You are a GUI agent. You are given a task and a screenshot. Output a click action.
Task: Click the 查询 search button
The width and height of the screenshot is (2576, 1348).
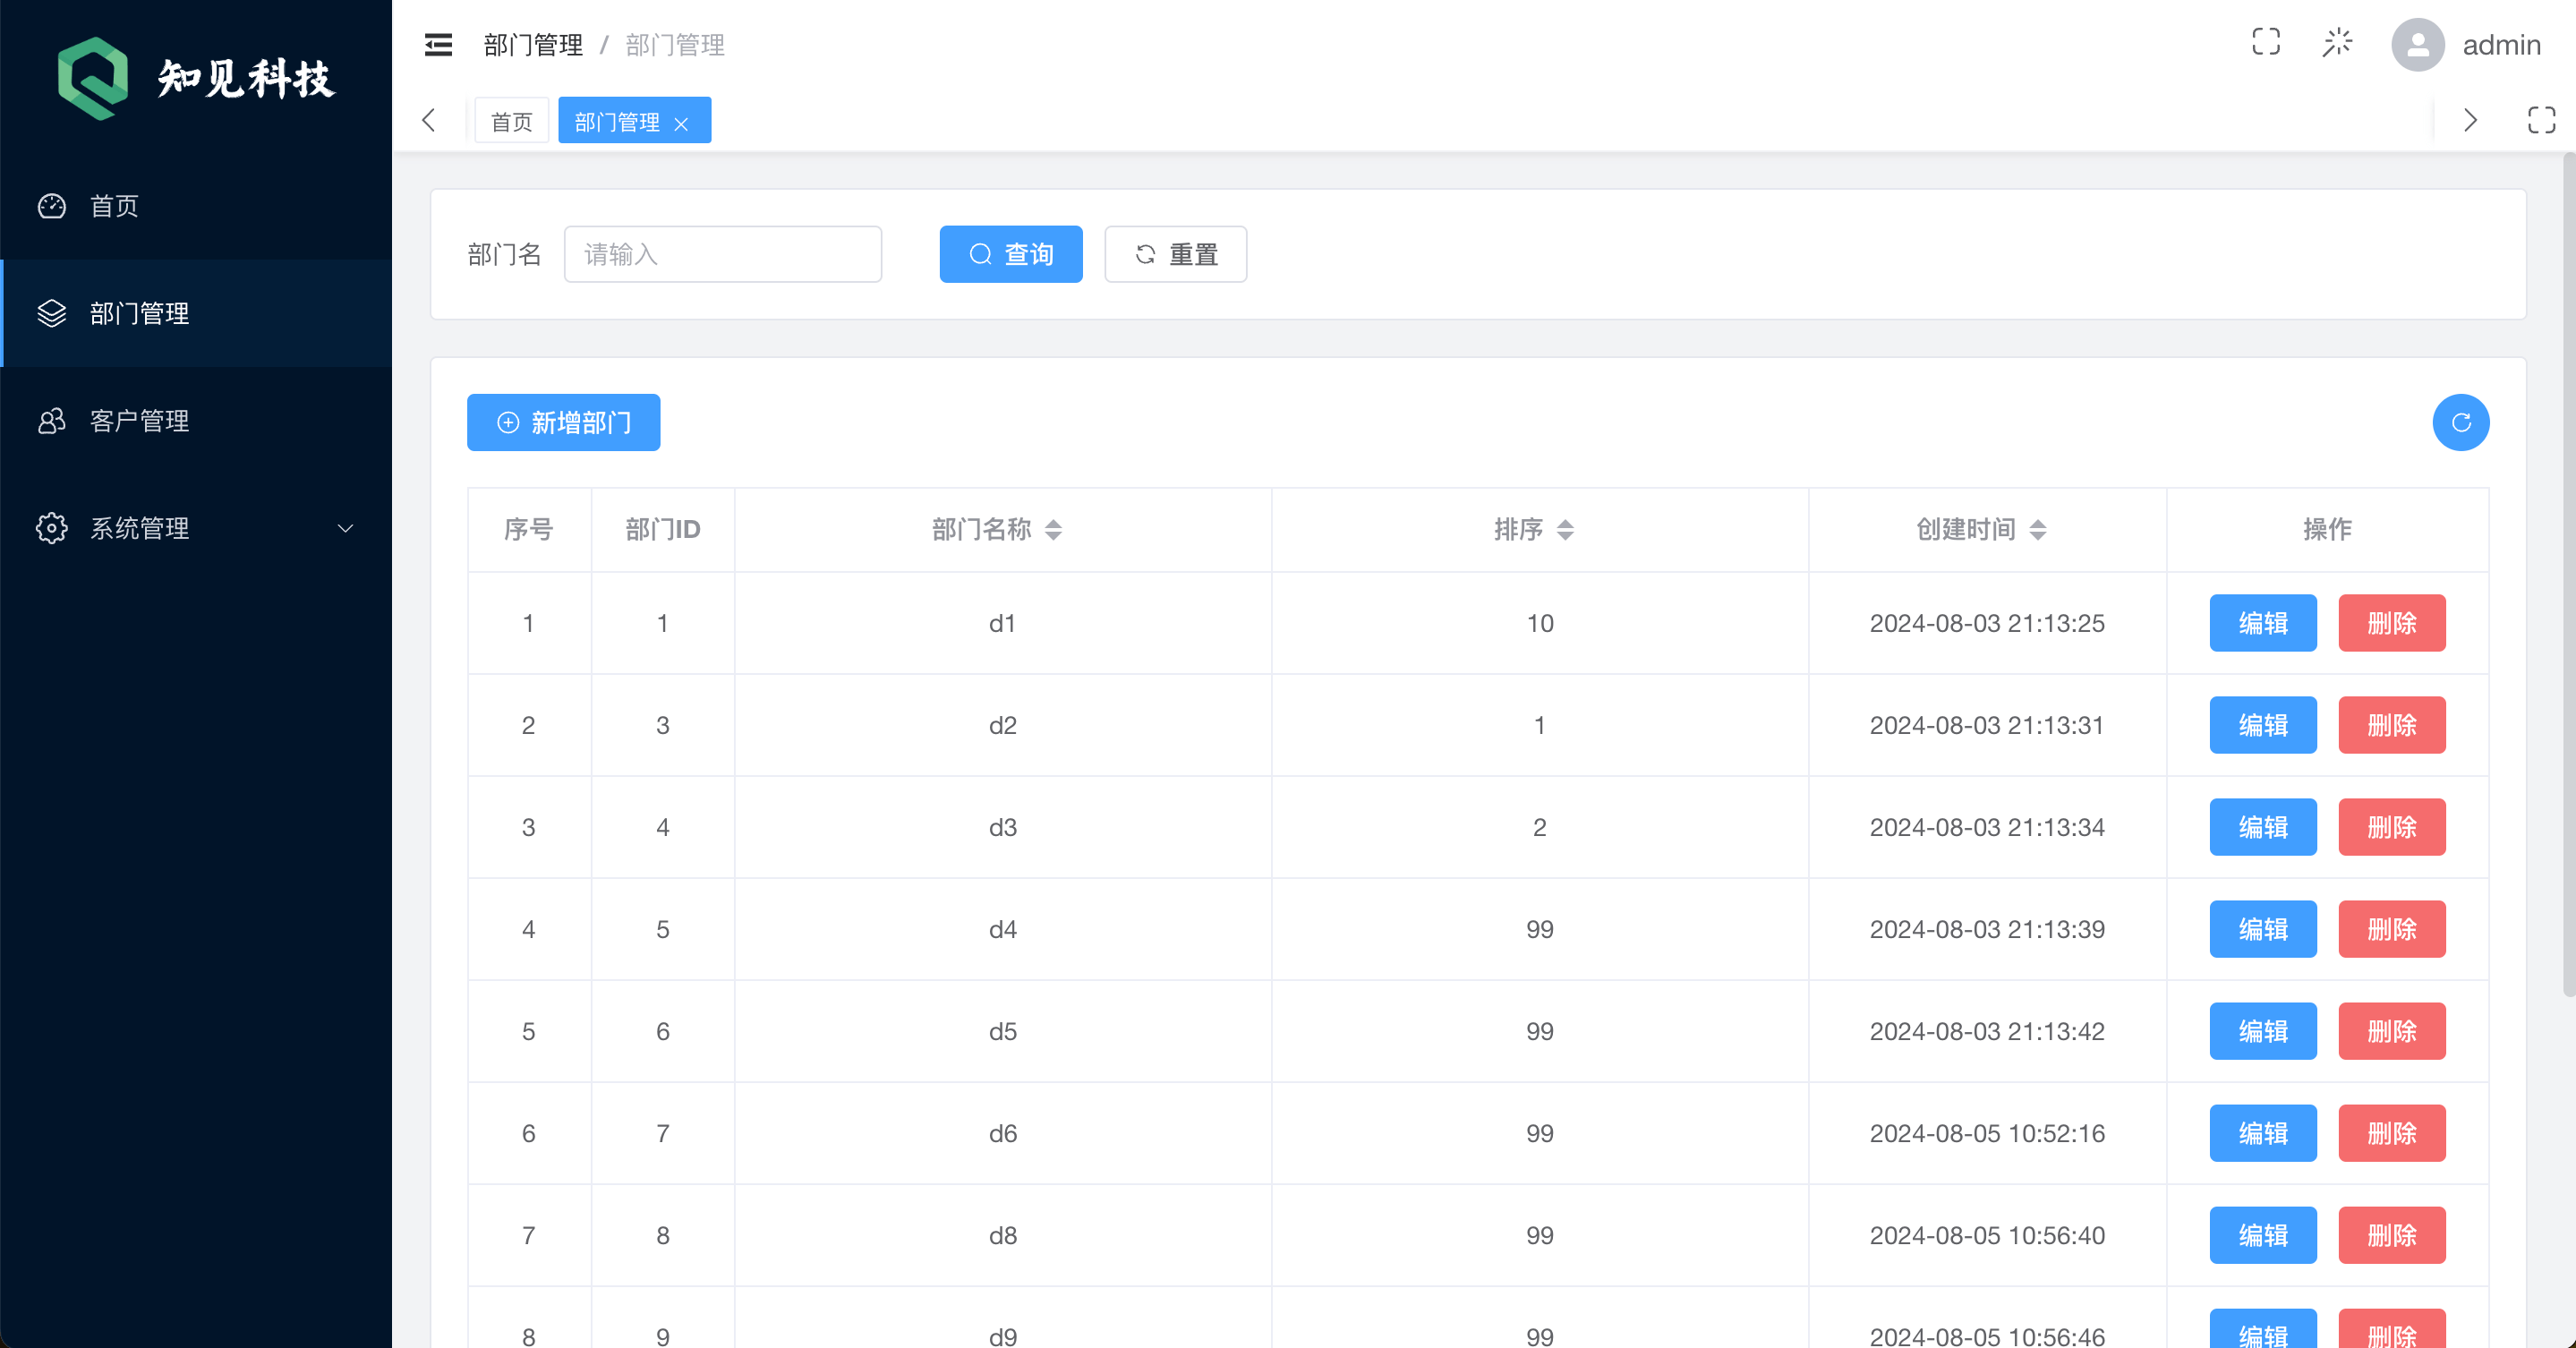click(x=1011, y=254)
